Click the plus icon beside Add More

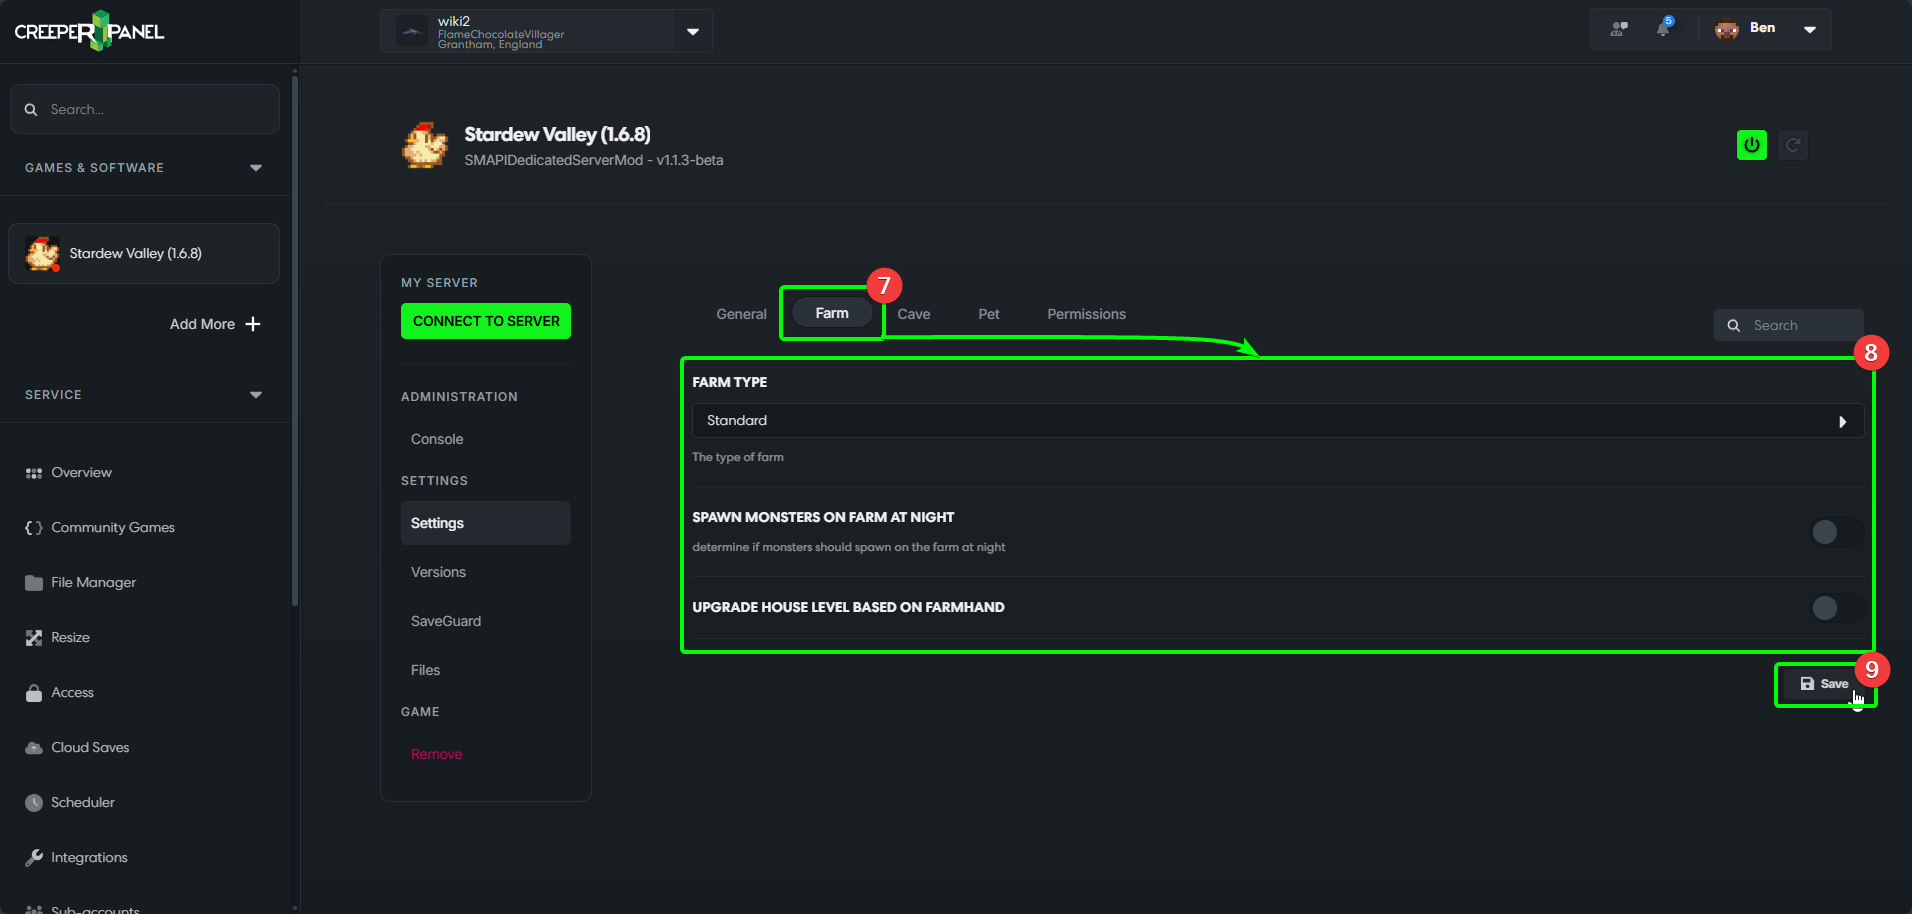253,324
